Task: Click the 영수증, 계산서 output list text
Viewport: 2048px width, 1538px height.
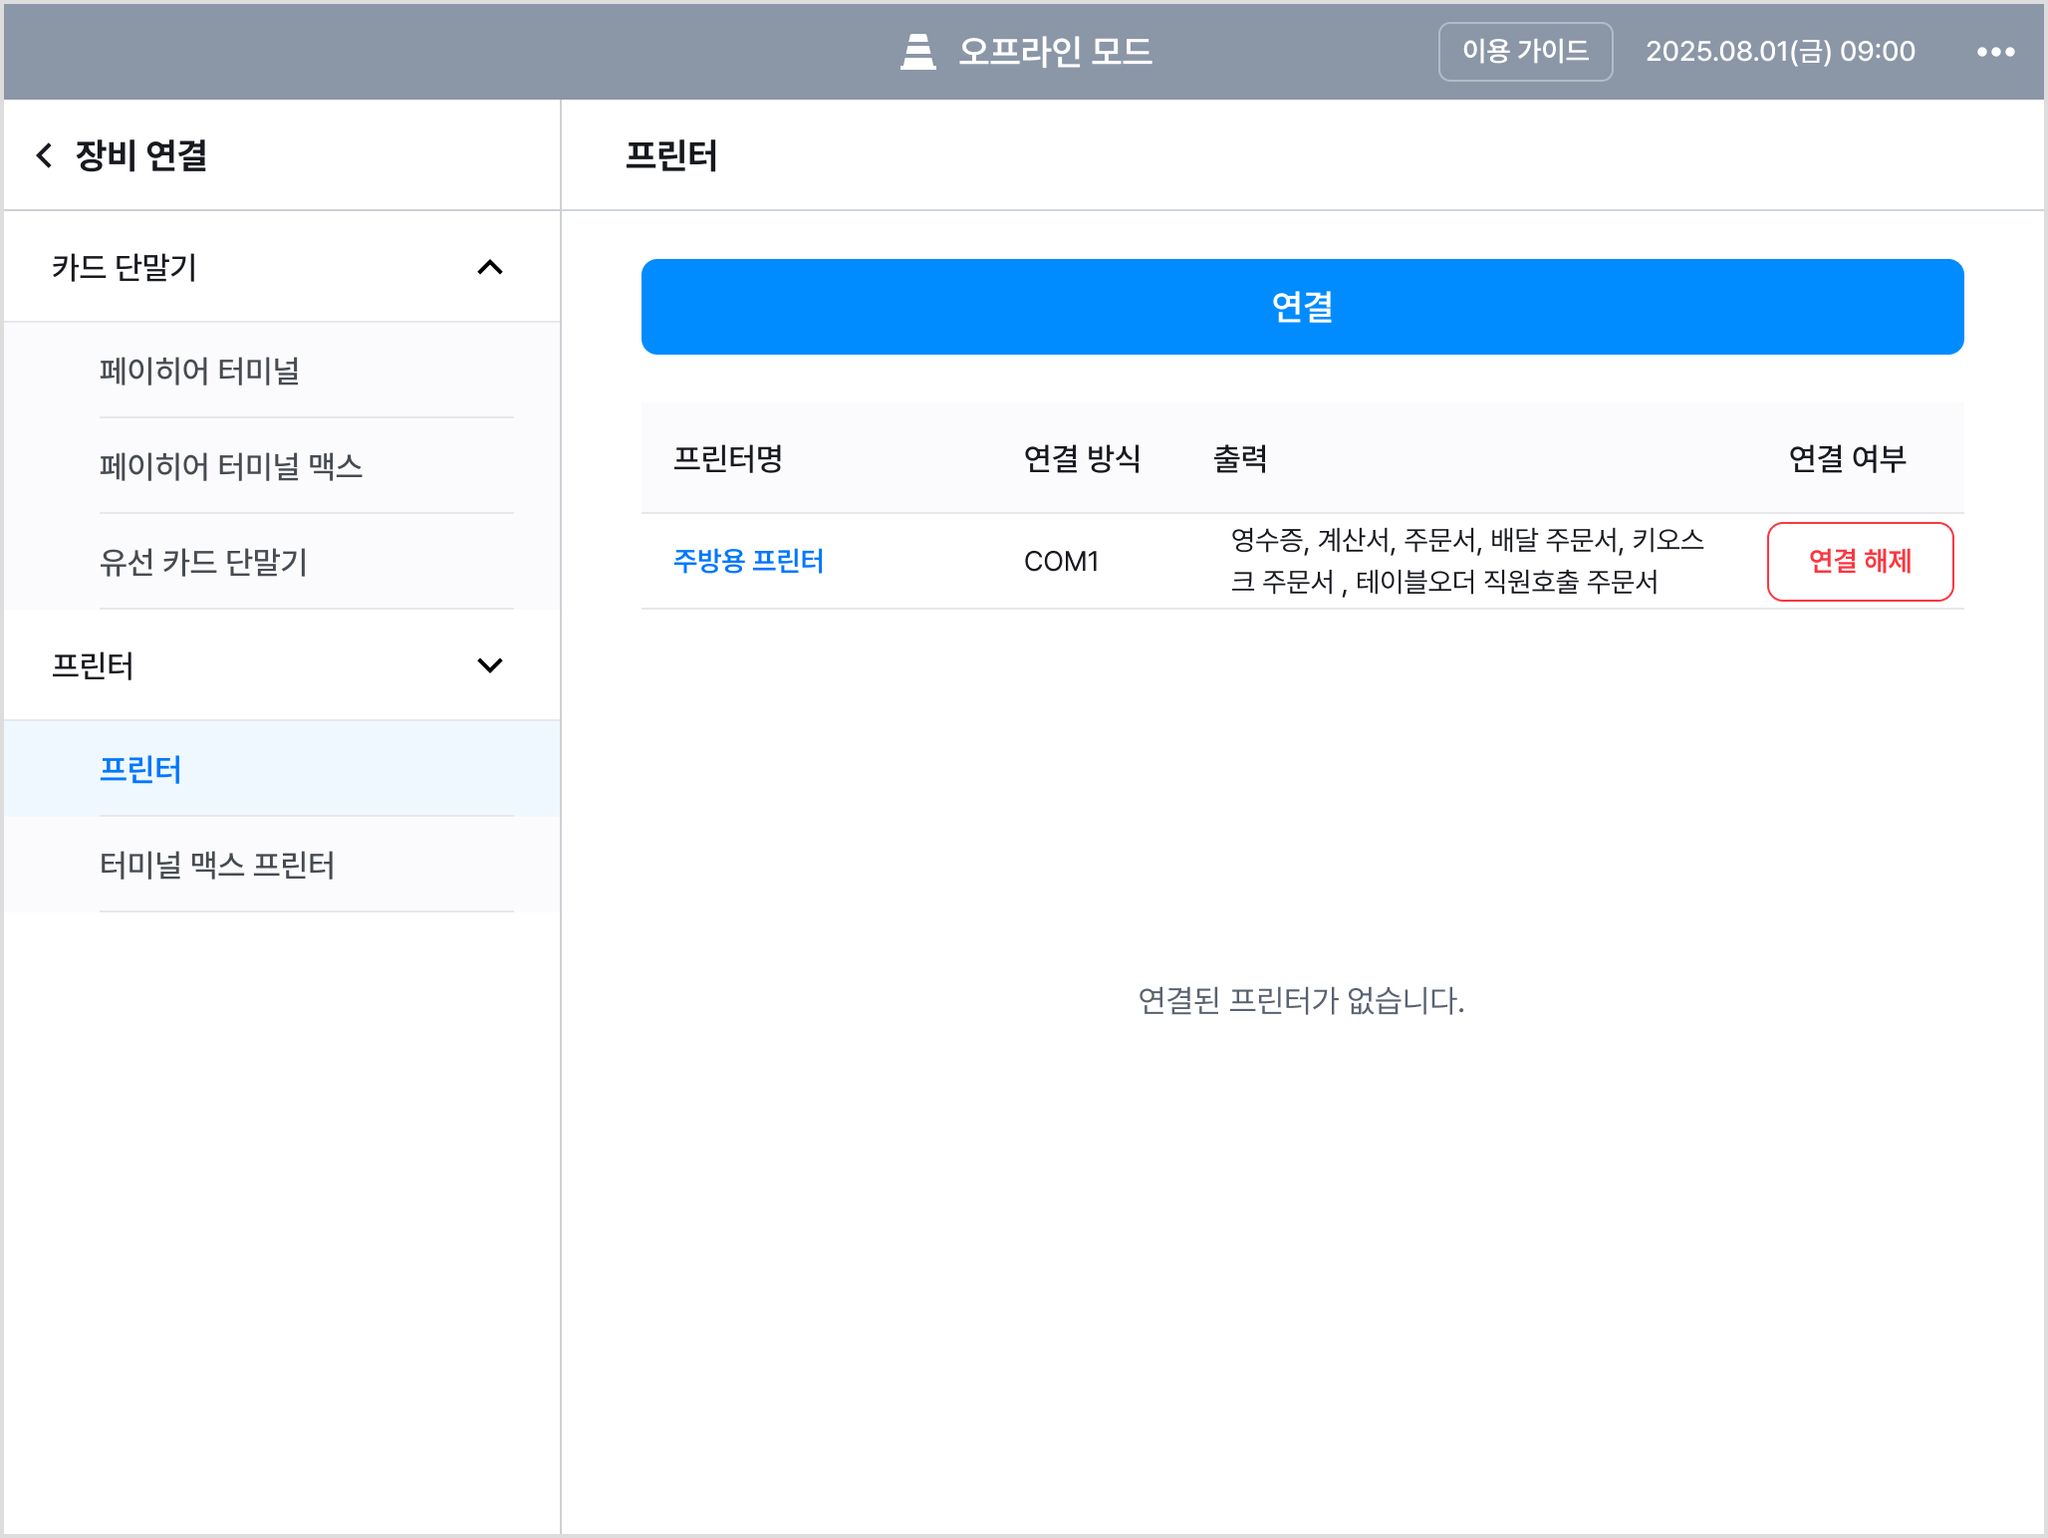Action: pos(1467,561)
